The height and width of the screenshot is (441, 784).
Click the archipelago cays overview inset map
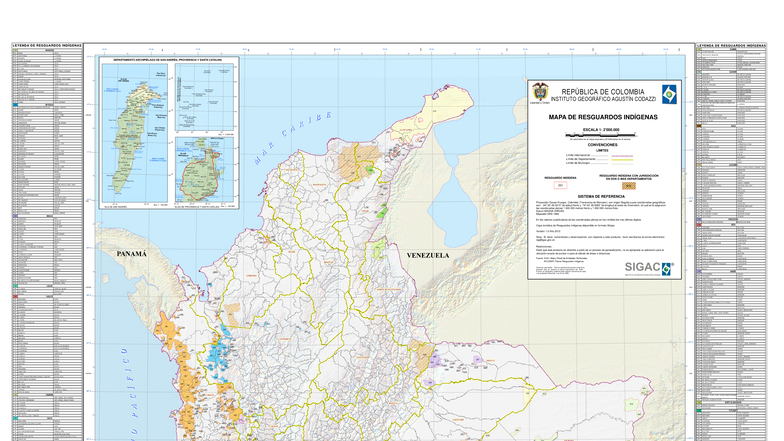click(x=204, y=97)
